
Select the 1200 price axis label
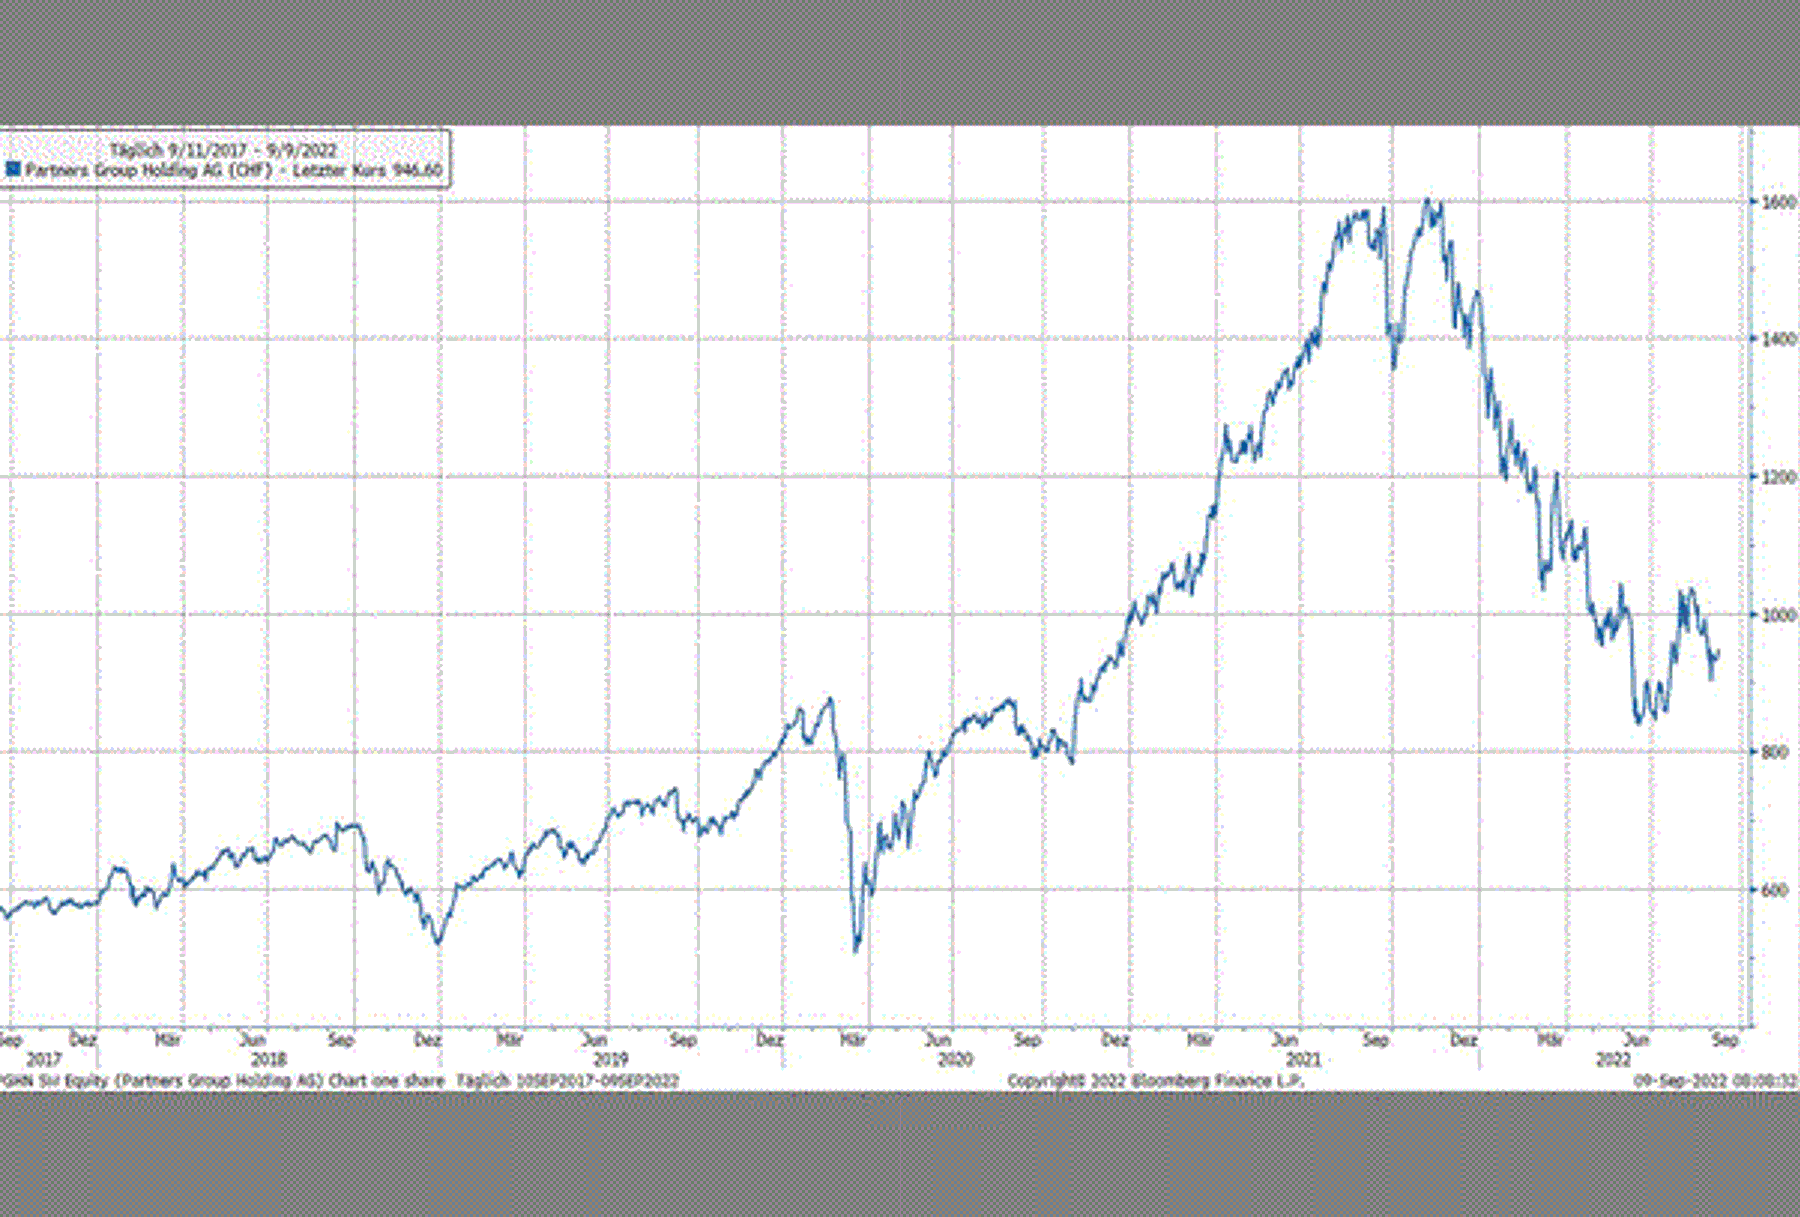tap(1778, 477)
